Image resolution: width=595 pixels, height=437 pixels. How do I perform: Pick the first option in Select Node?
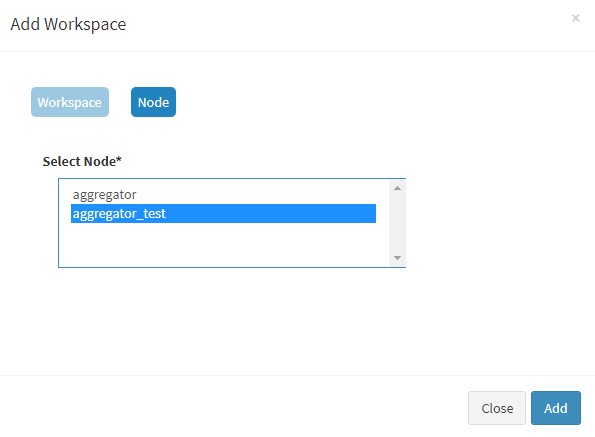(x=223, y=195)
